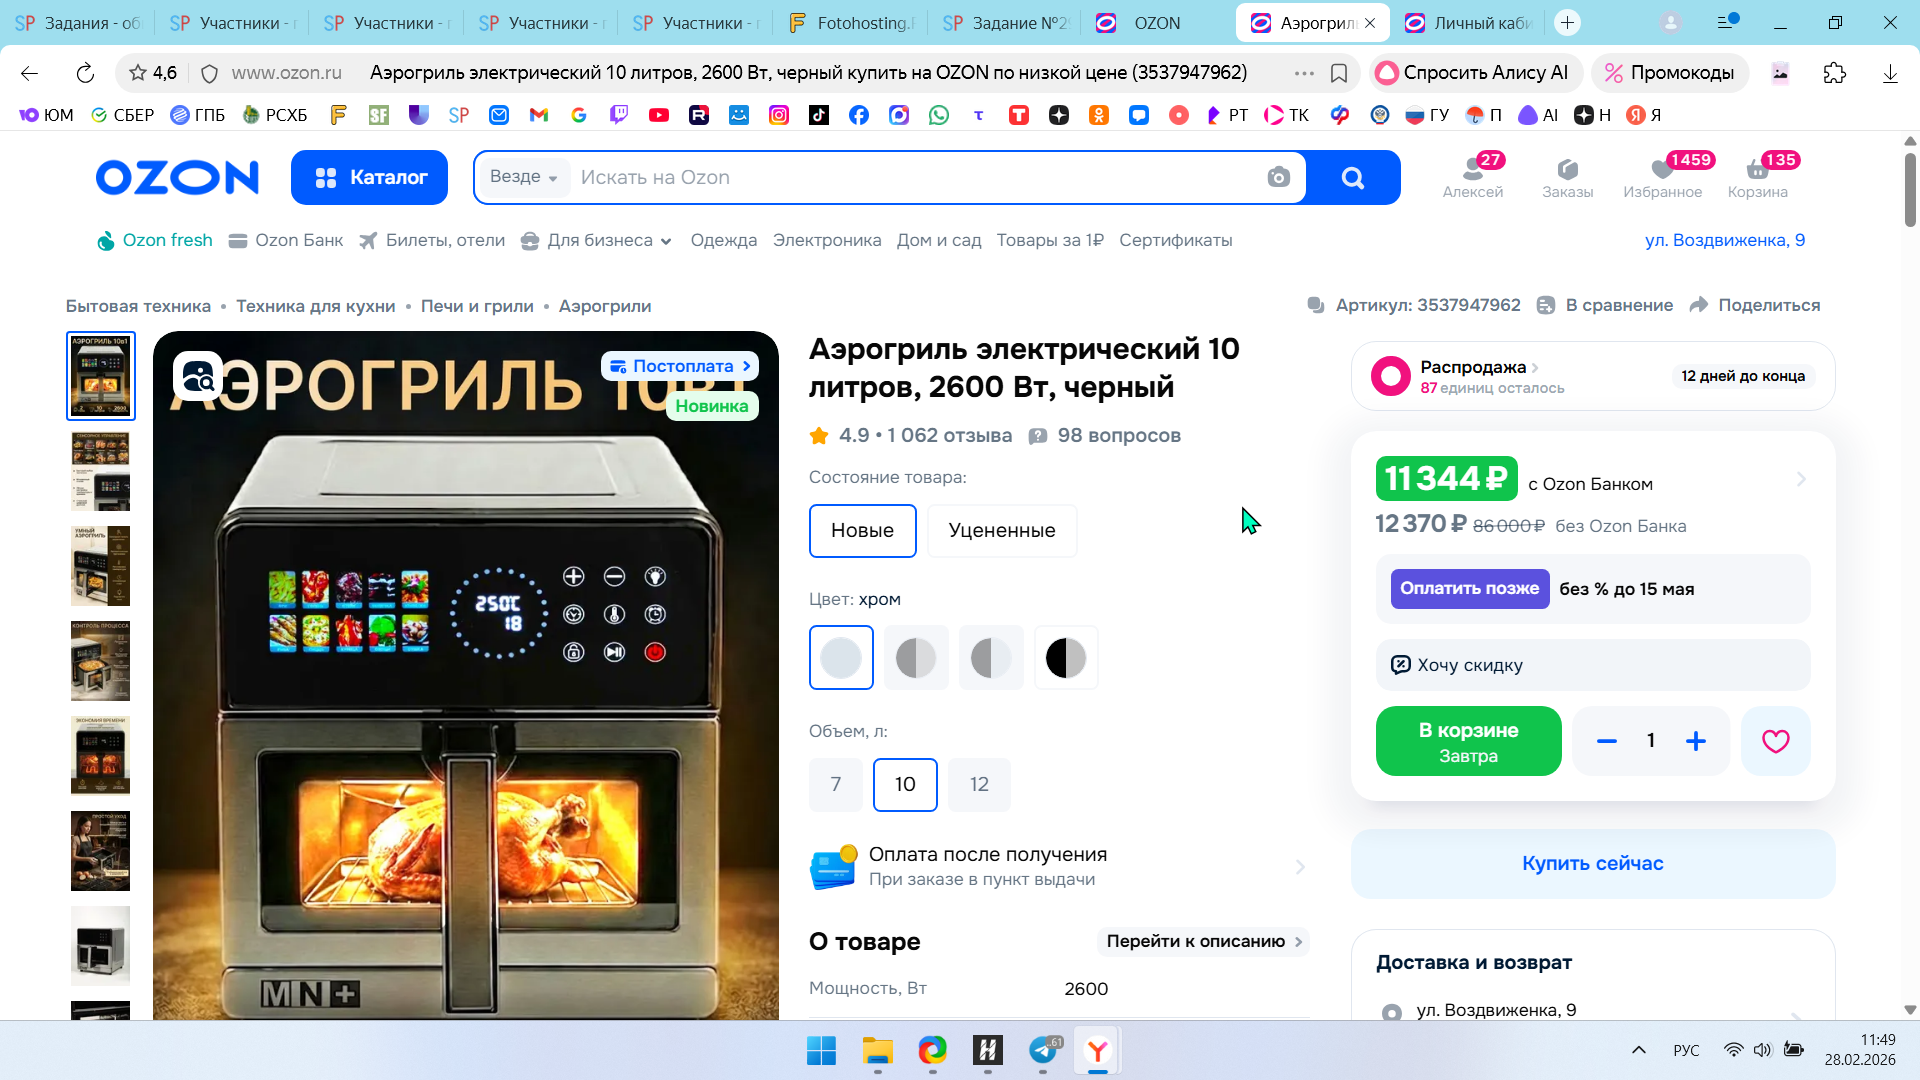The width and height of the screenshot is (1920, 1080).
Task: Expand Оплата после получения details arrow
Action: click(1300, 867)
